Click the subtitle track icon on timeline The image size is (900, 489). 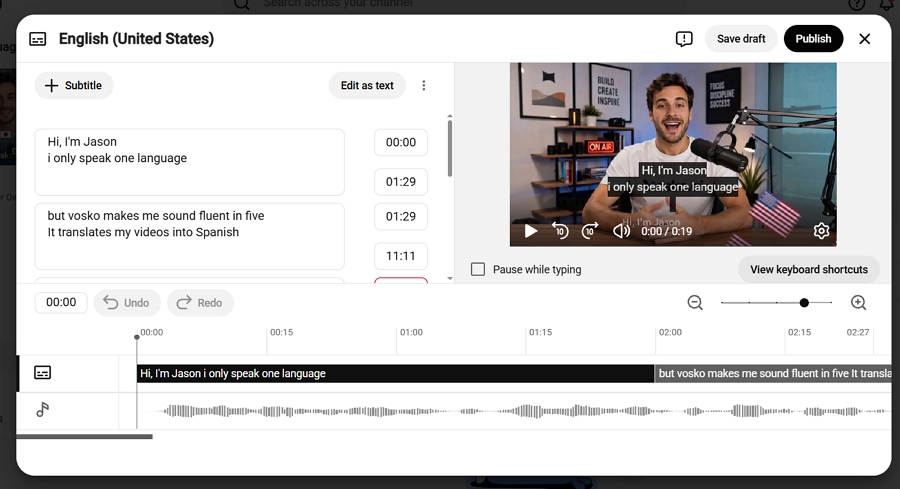coord(42,373)
